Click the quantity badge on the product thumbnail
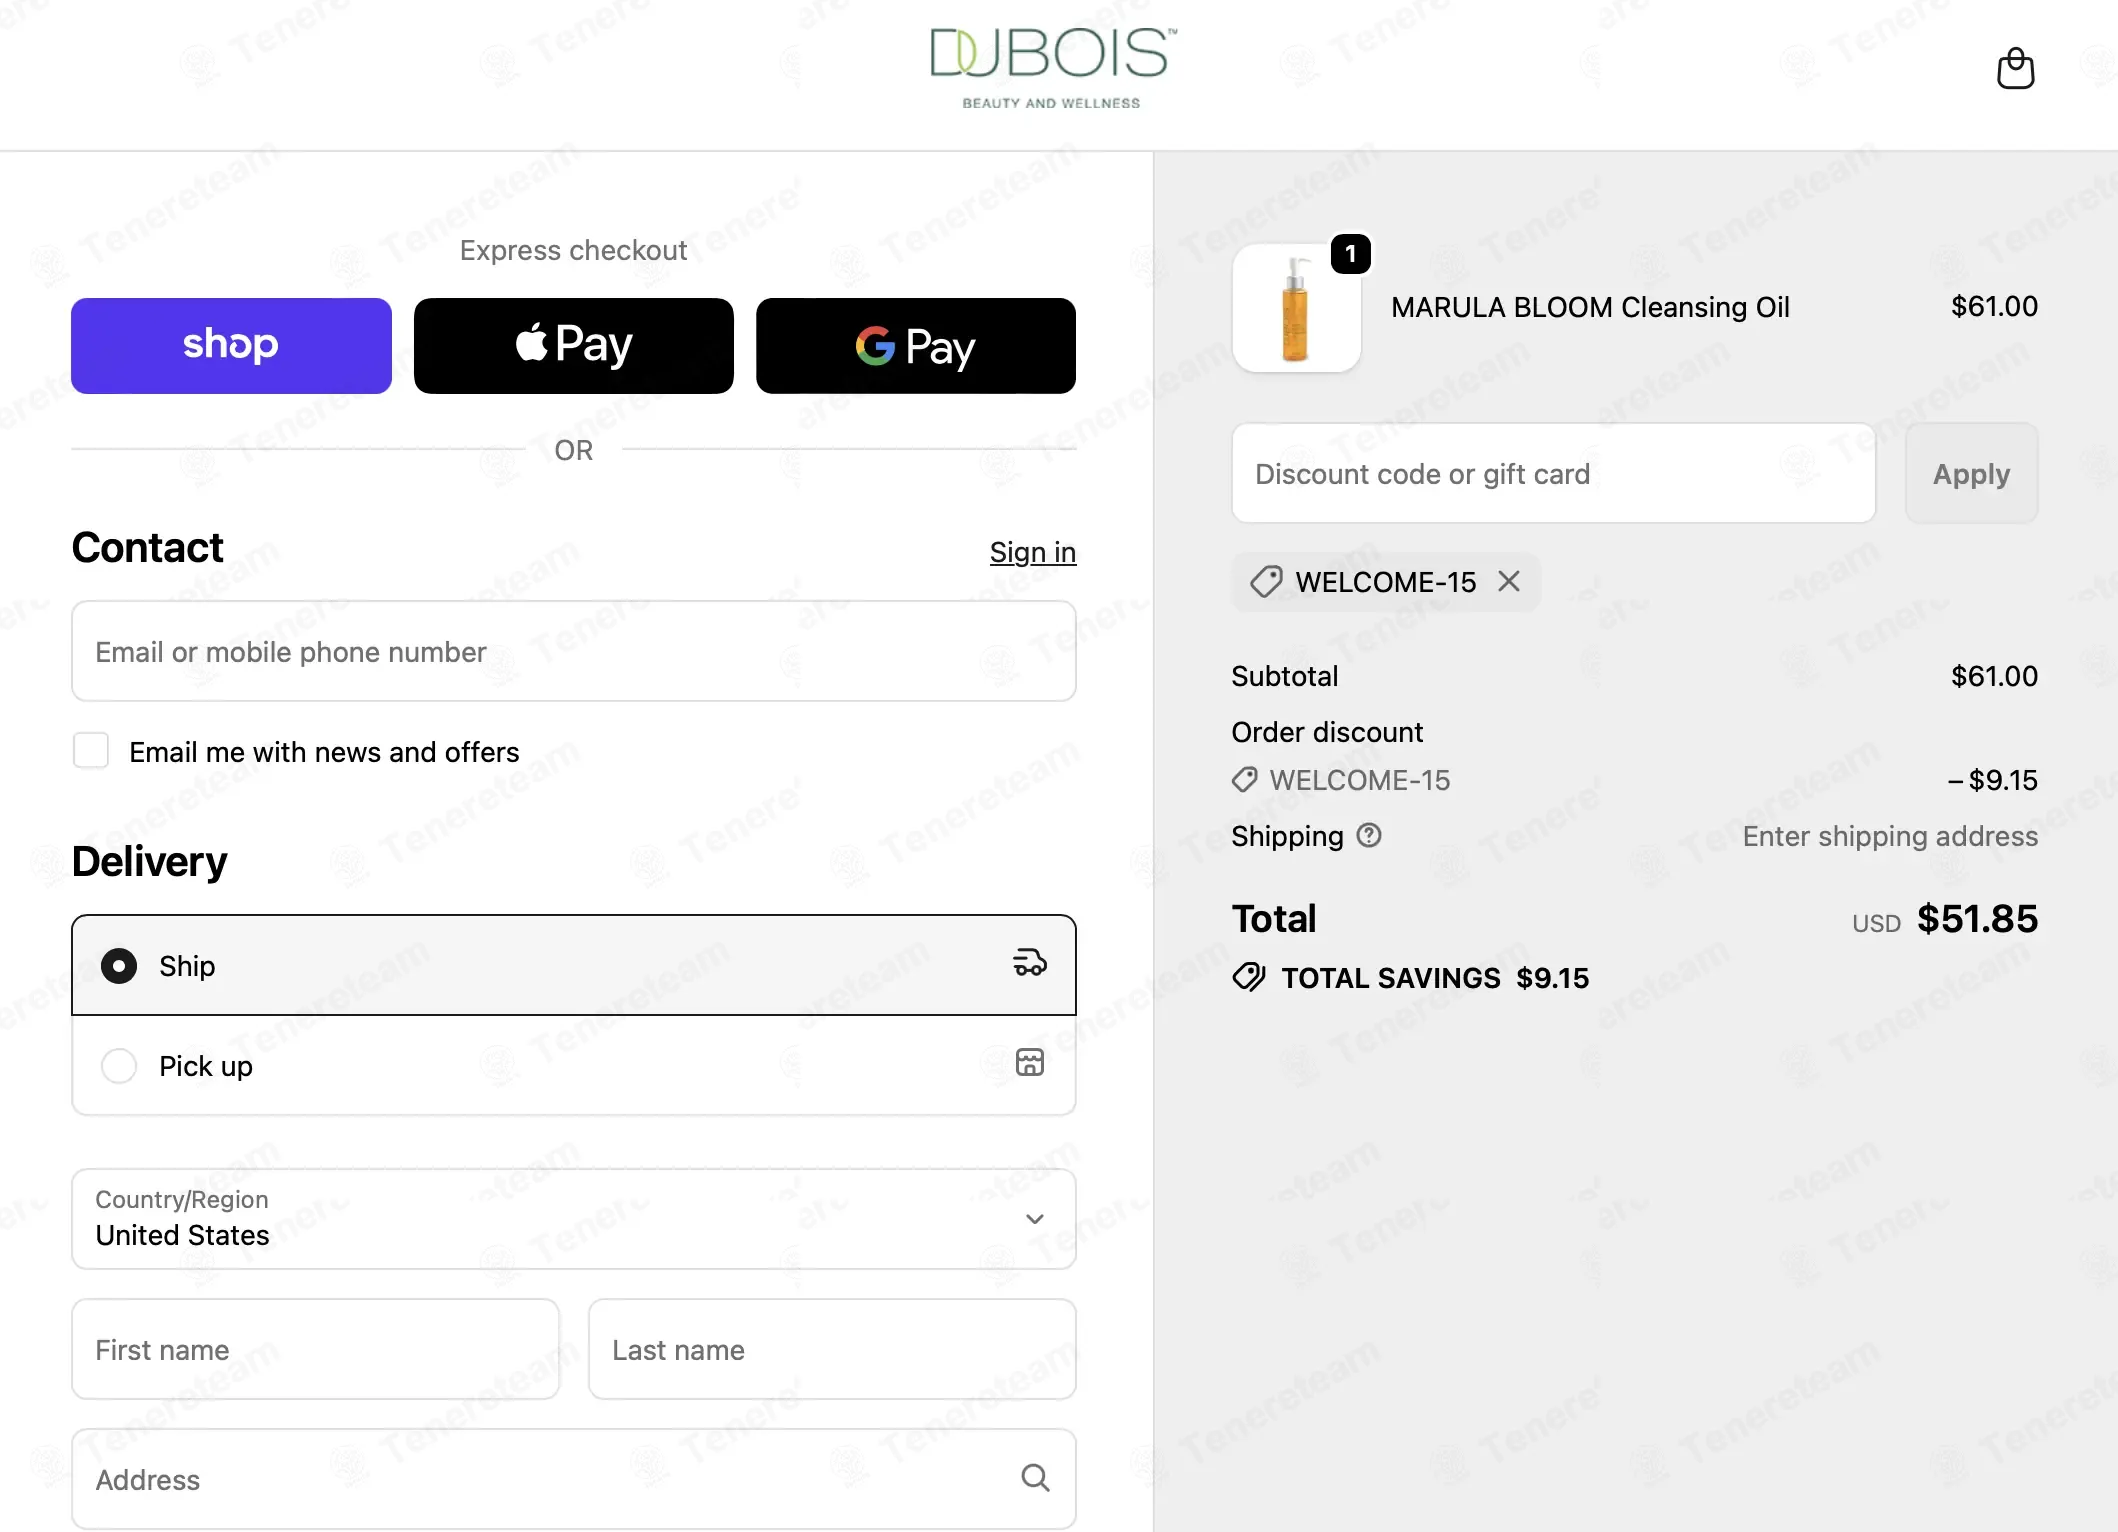 pyautogui.click(x=1350, y=254)
